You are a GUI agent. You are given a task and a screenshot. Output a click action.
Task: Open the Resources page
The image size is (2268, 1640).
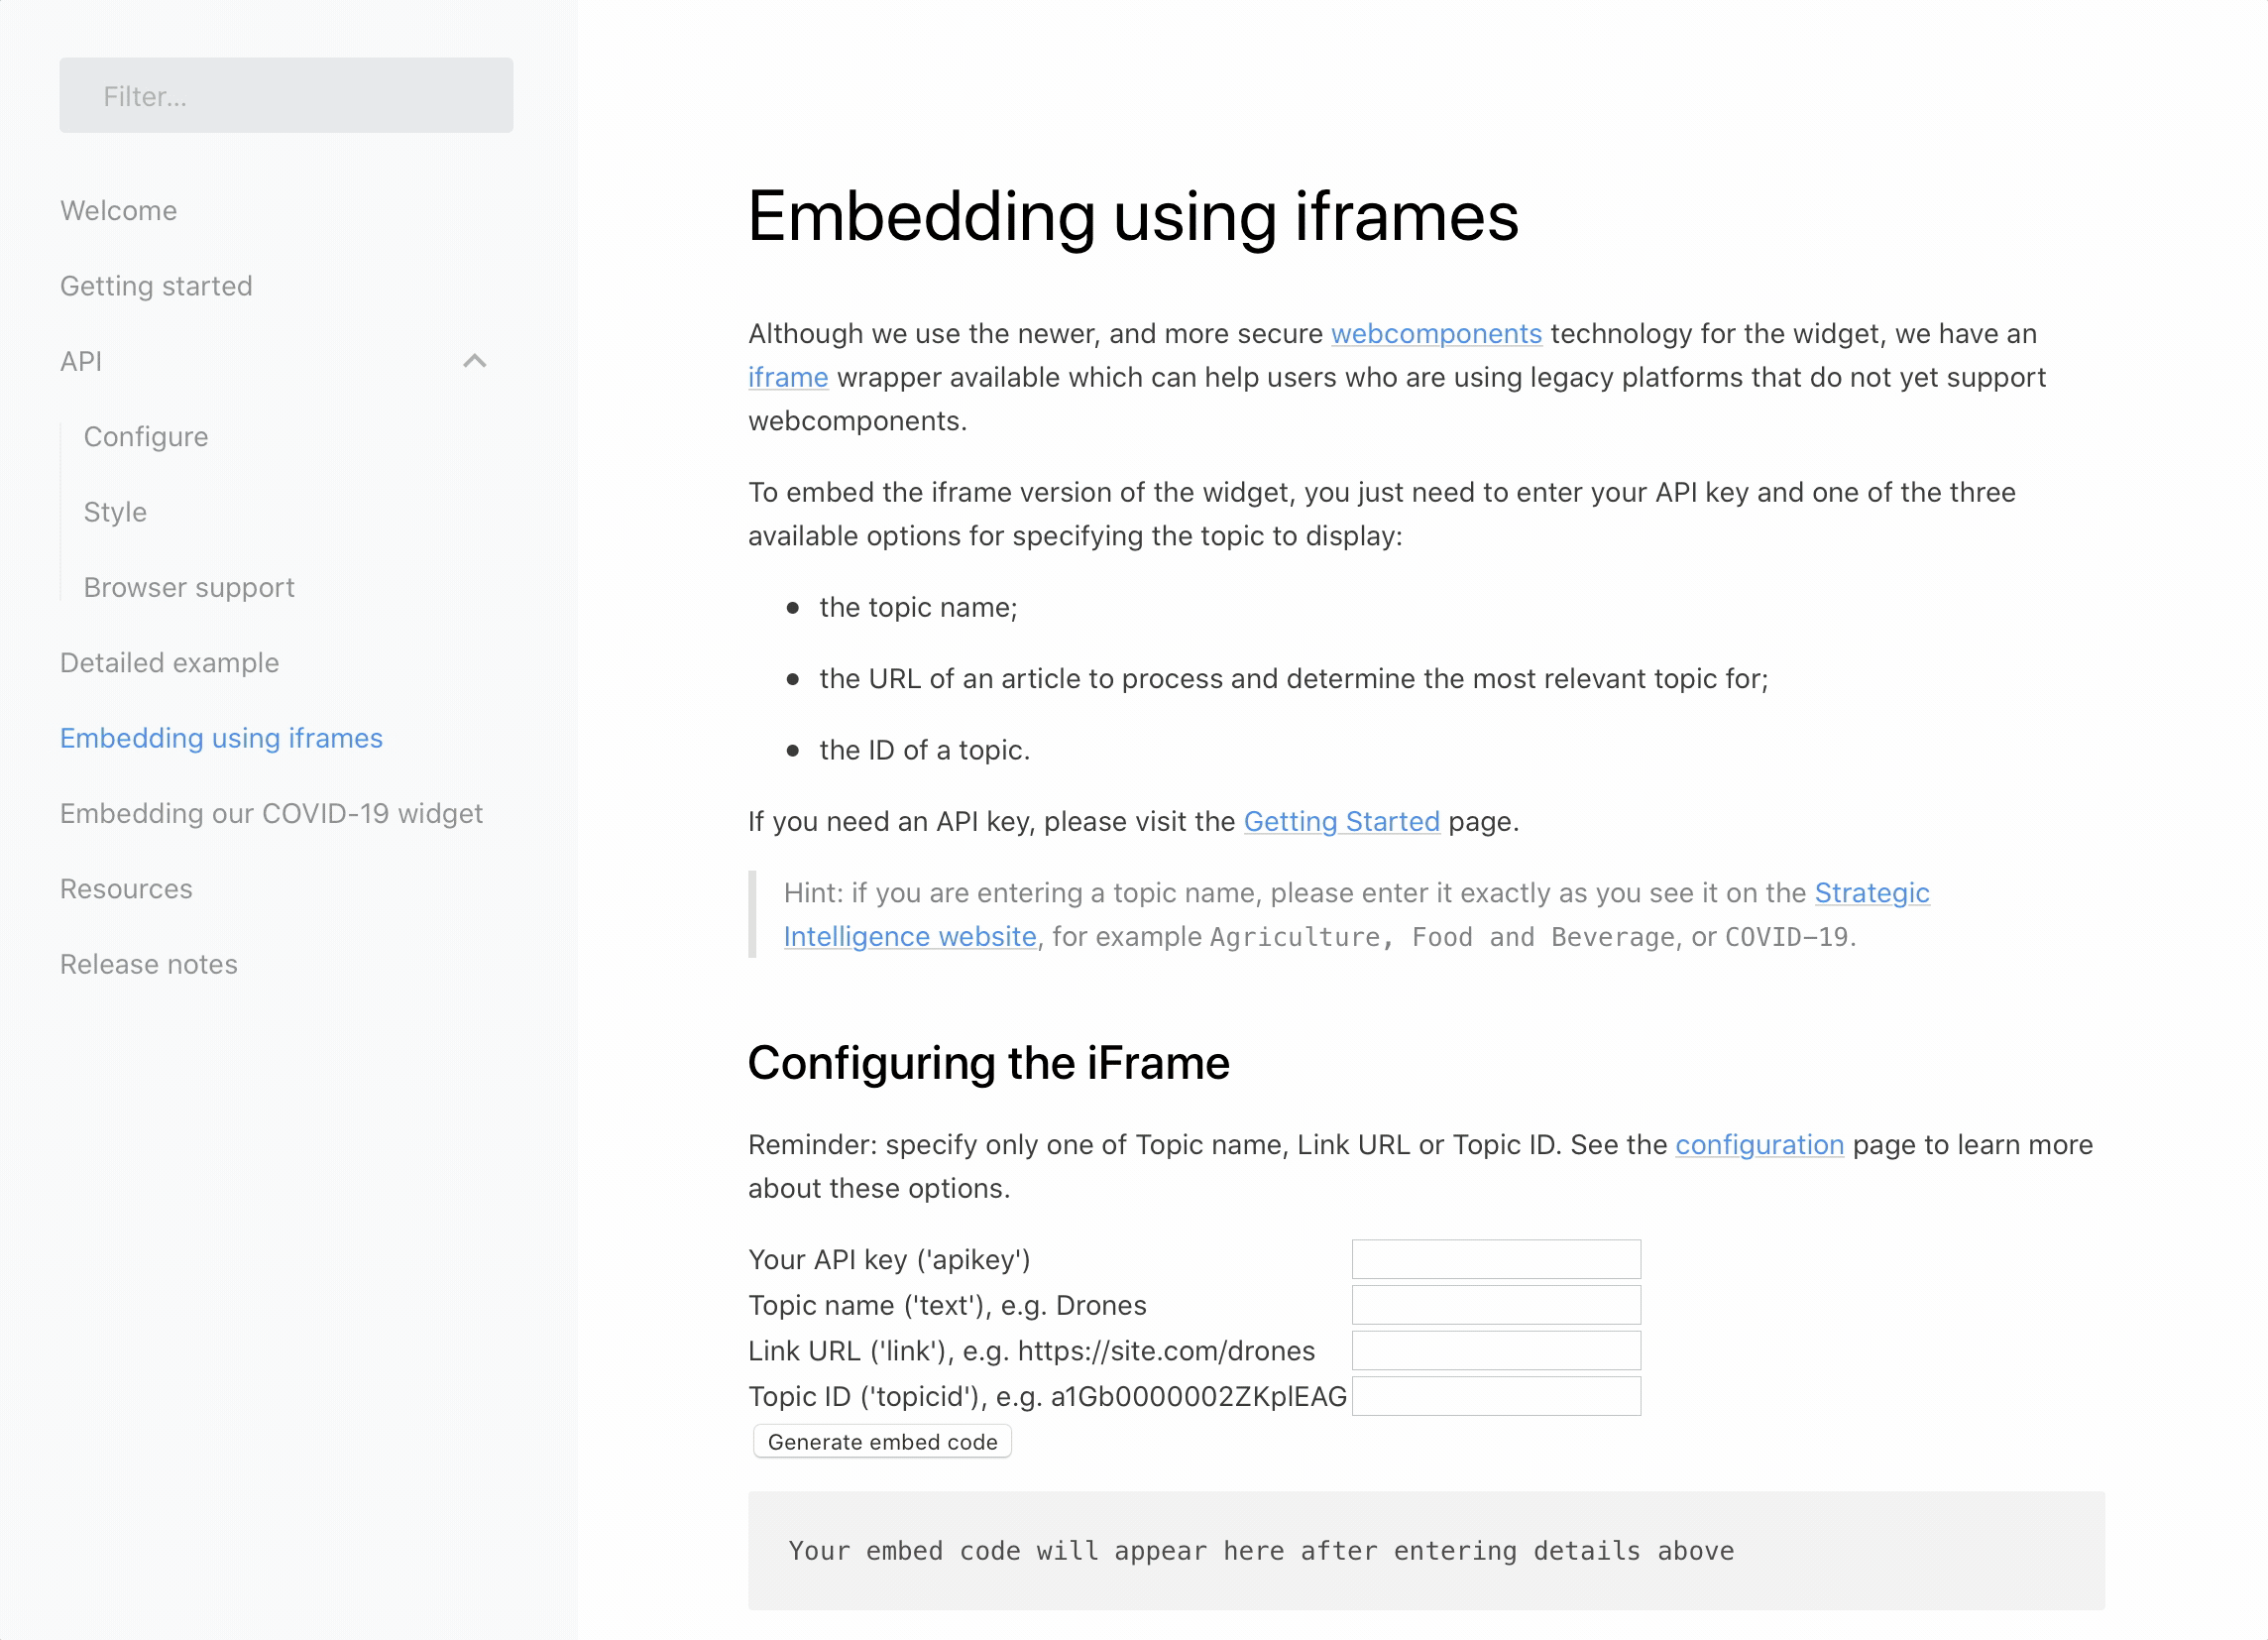point(126,888)
